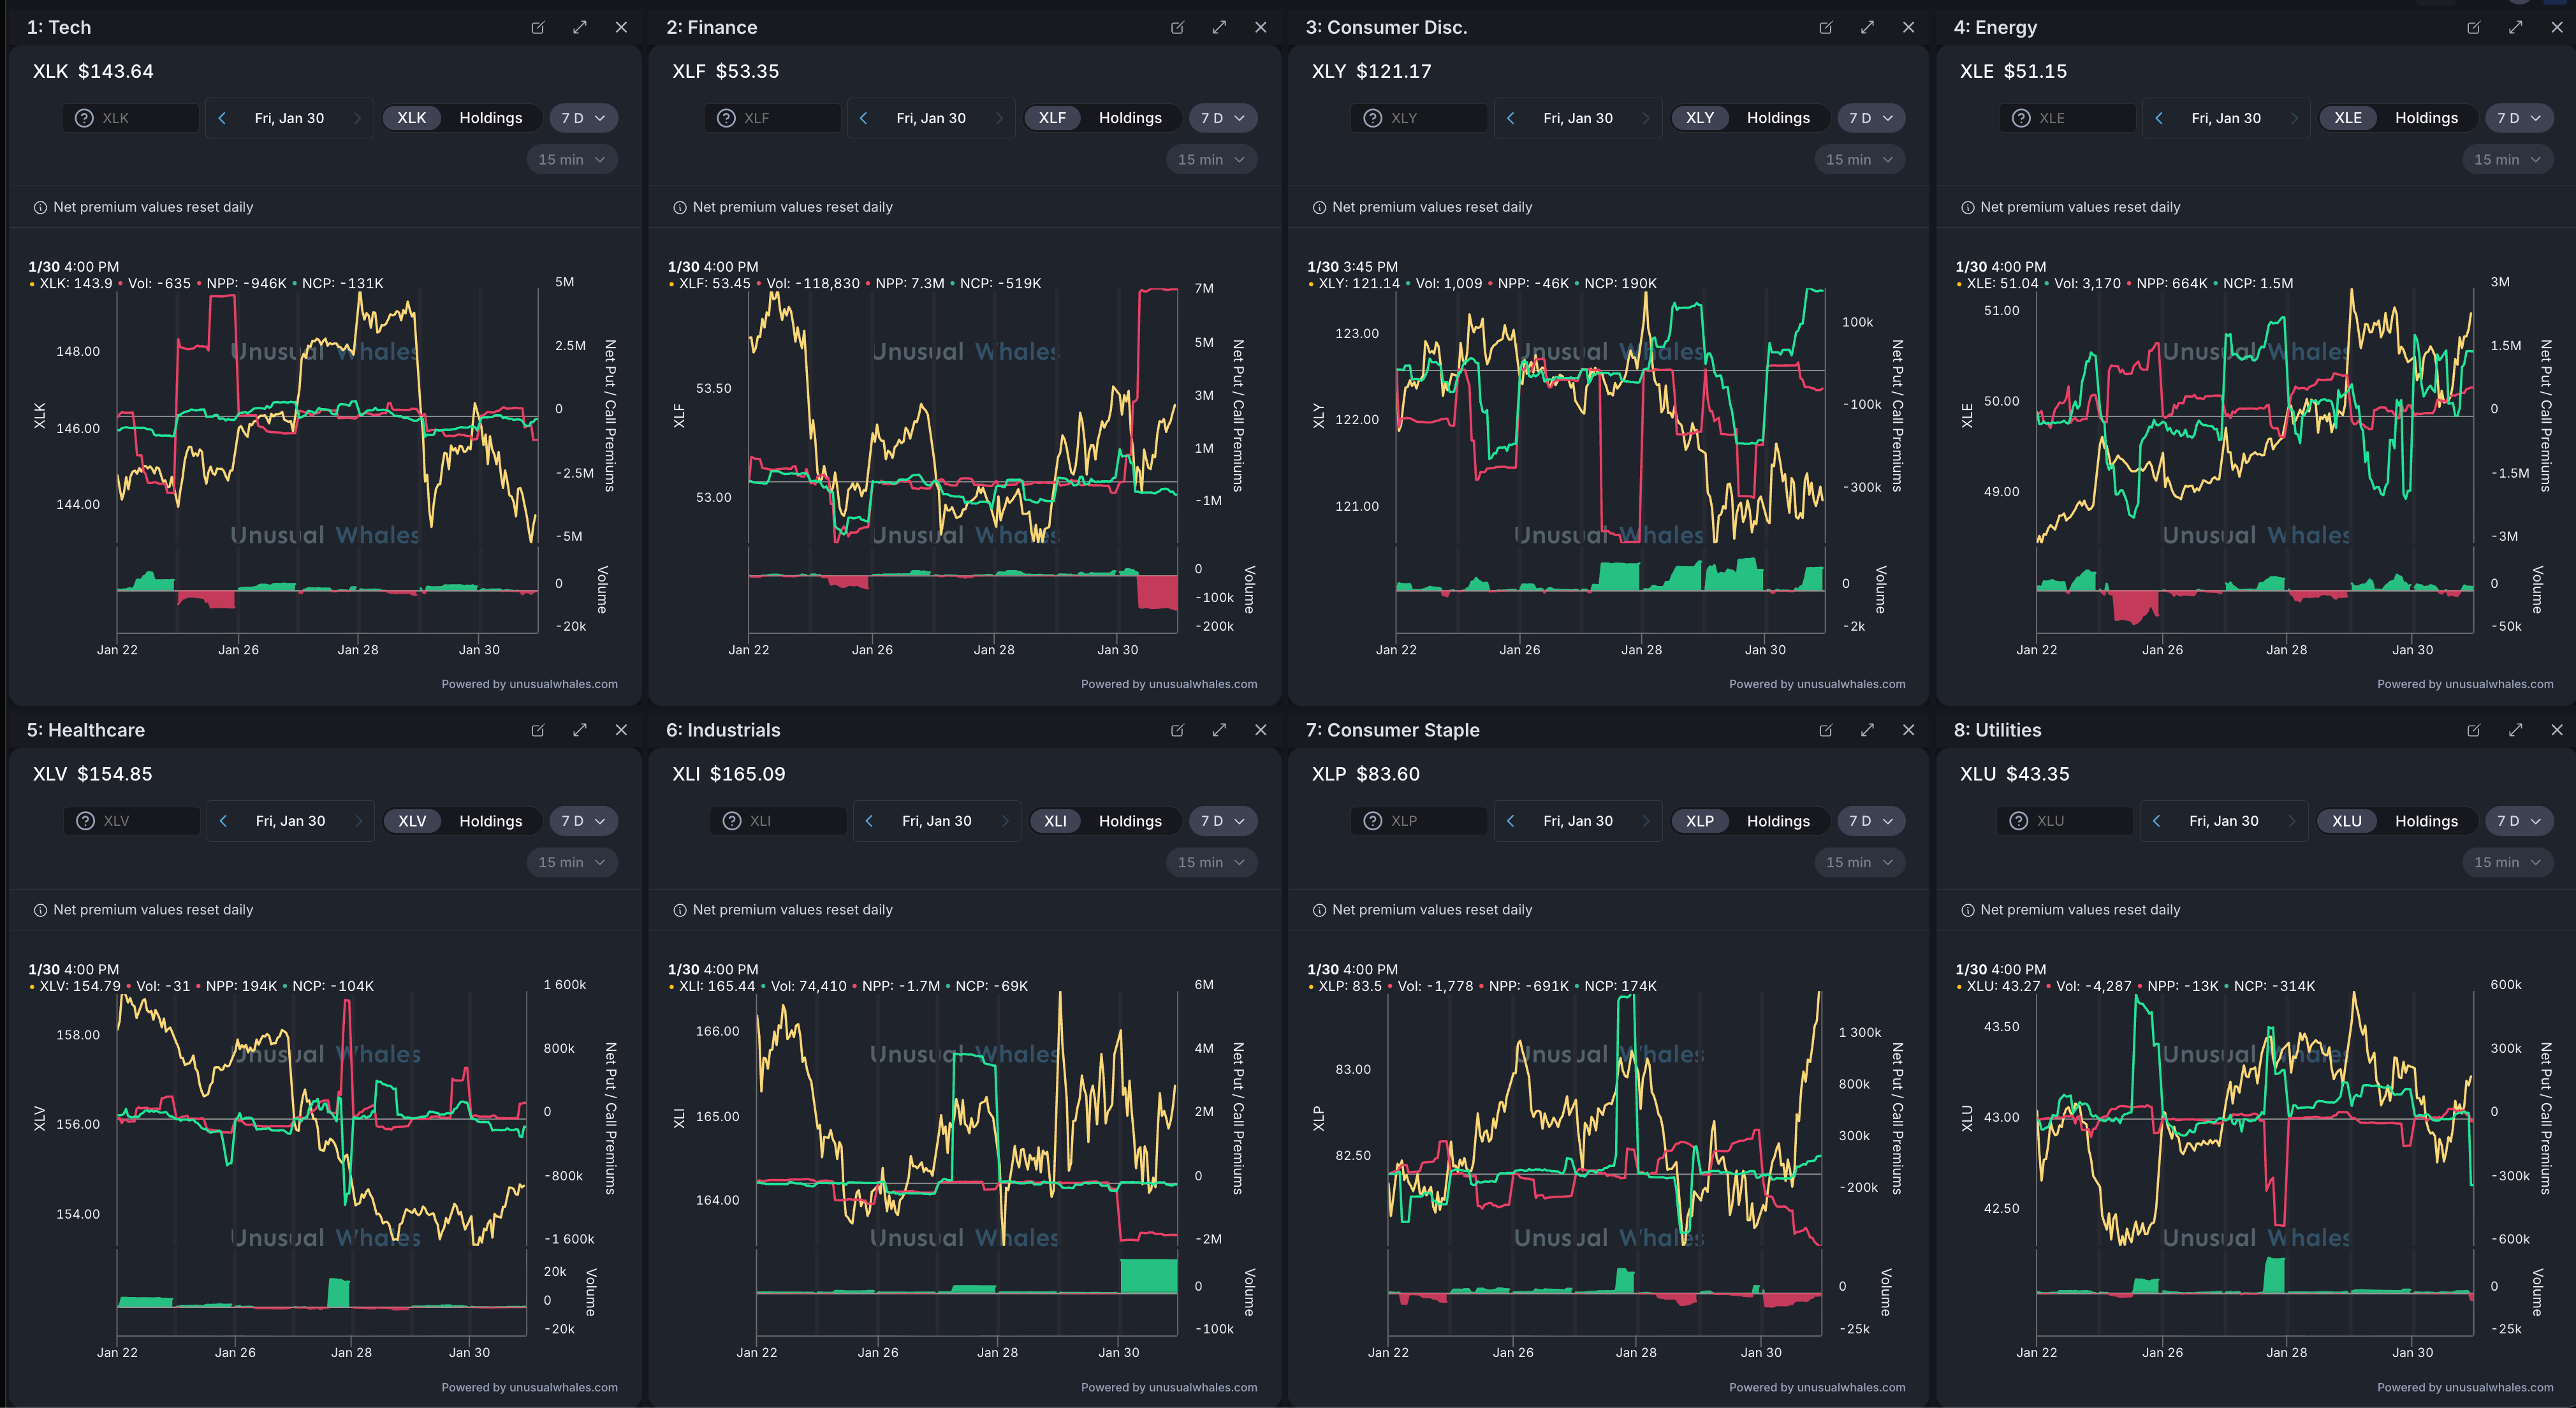The width and height of the screenshot is (2576, 1408).
Task: Go to previous date in Industrials panel
Action: click(869, 821)
